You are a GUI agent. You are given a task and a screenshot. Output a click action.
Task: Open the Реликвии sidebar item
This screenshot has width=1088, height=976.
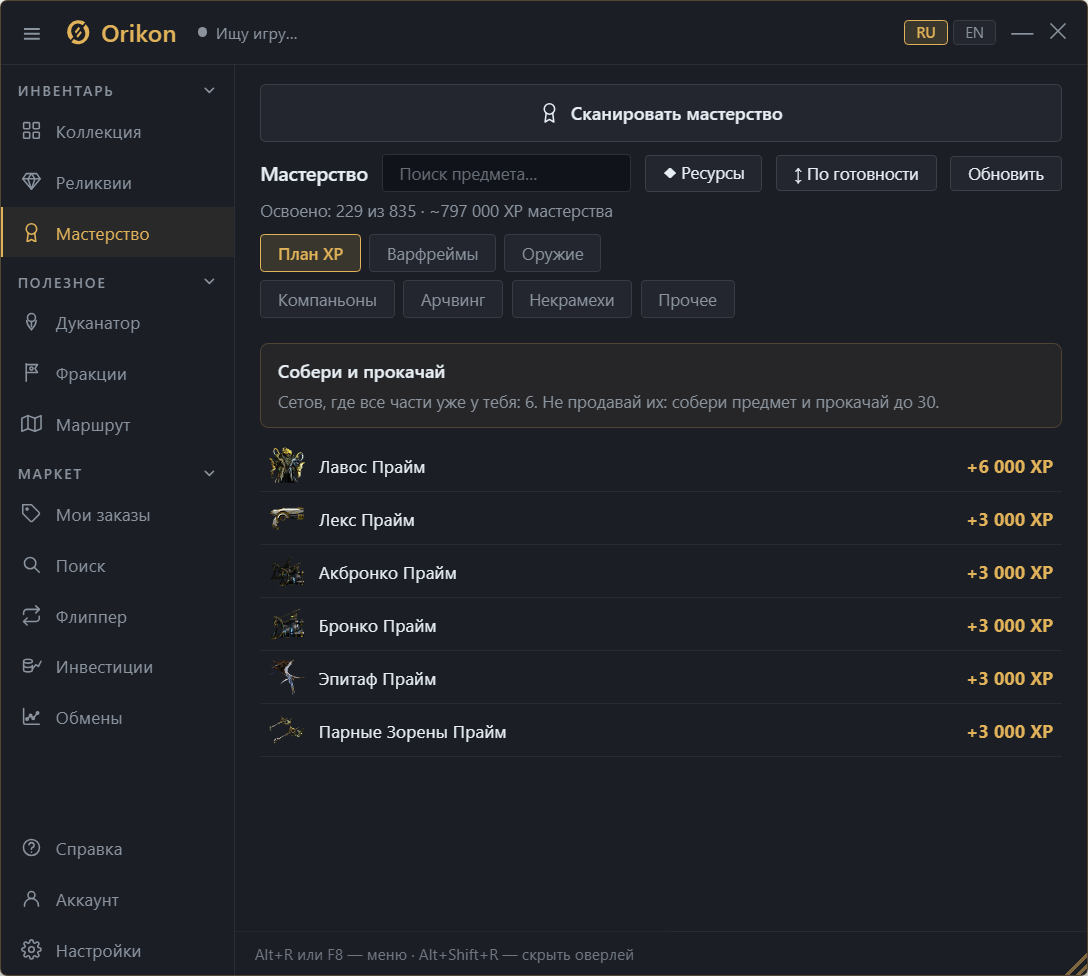[x=117, y=182]
